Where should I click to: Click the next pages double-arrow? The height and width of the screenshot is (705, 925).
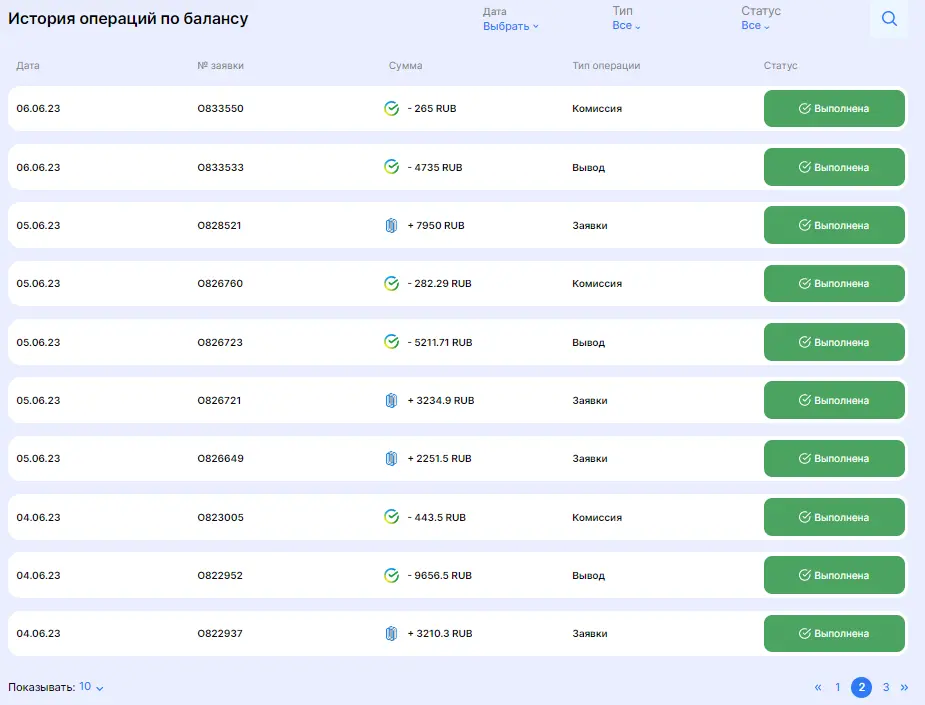pyautogui.click(x=904, y=687)
